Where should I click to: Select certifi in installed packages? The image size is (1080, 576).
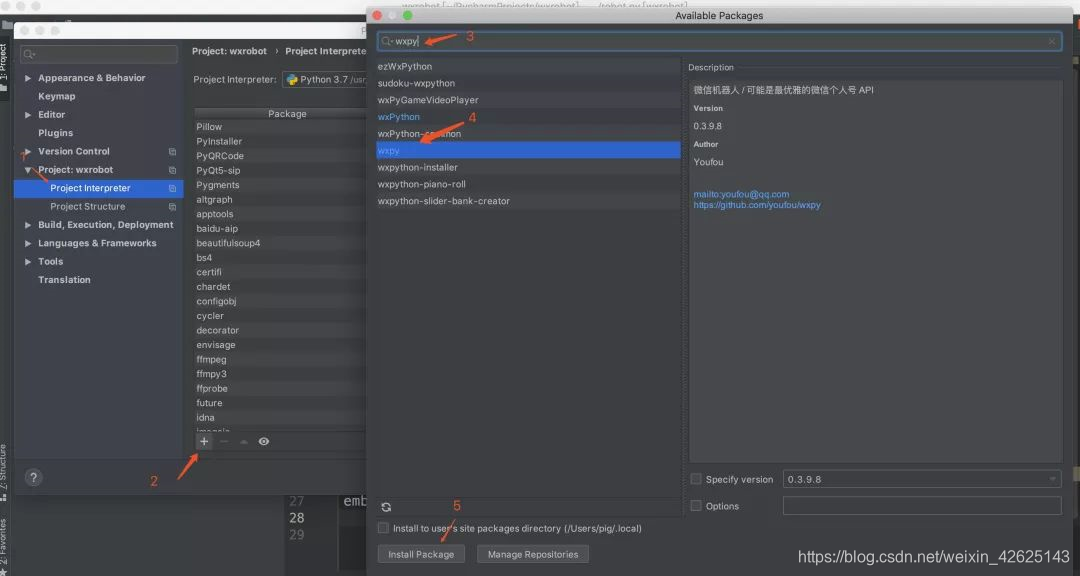click(x=280, y=272)
